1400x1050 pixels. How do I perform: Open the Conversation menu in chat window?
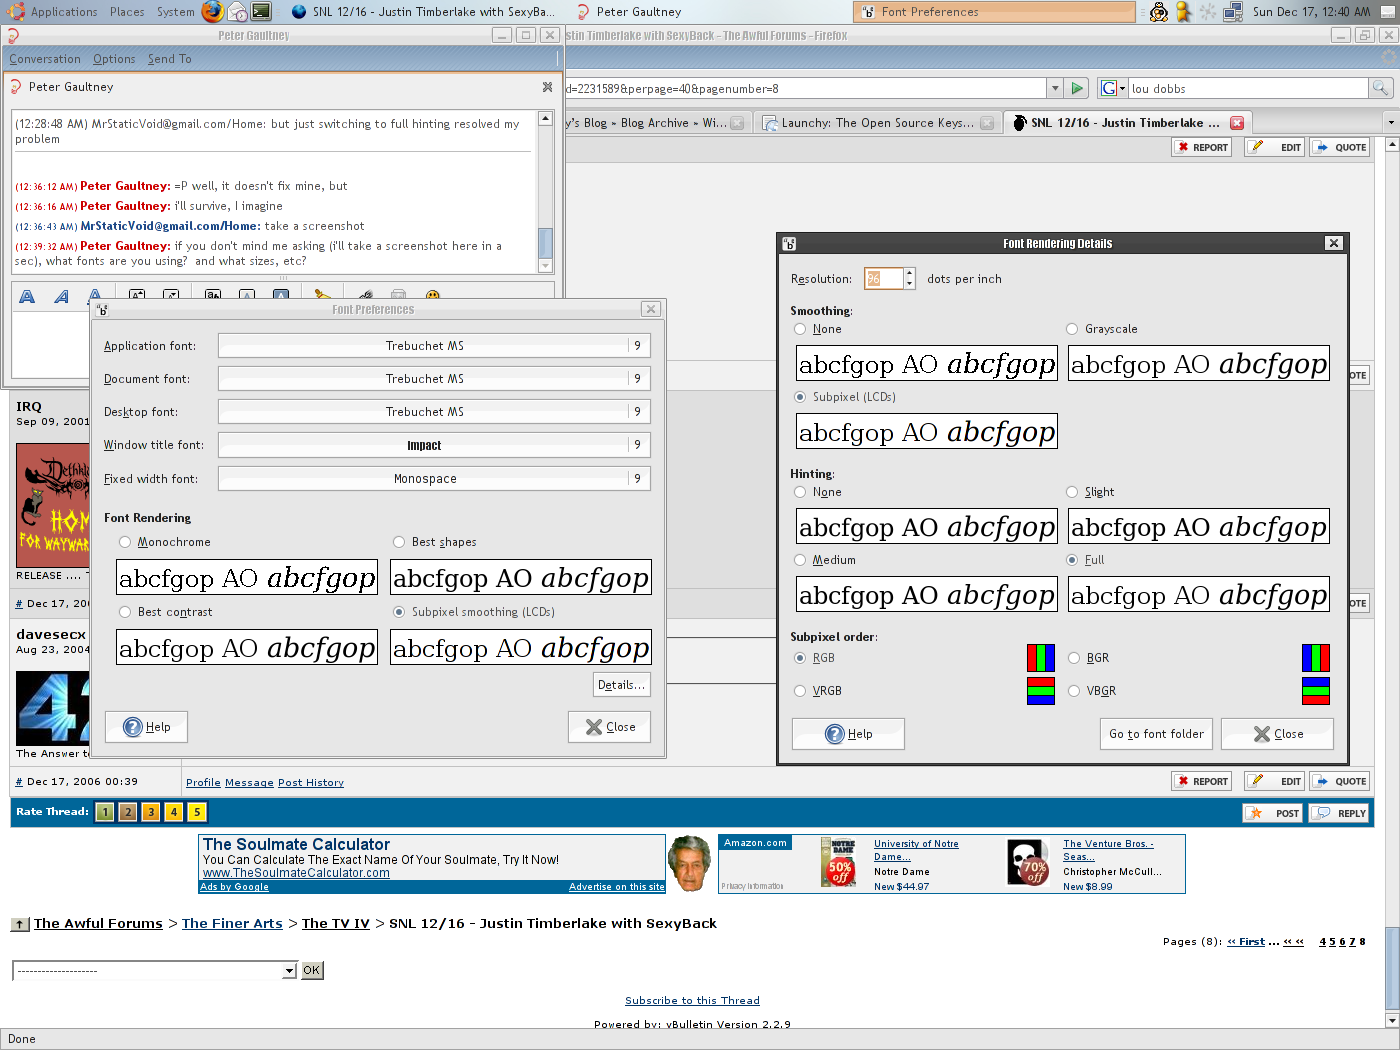pyautogui.click(x=45, y=59)
